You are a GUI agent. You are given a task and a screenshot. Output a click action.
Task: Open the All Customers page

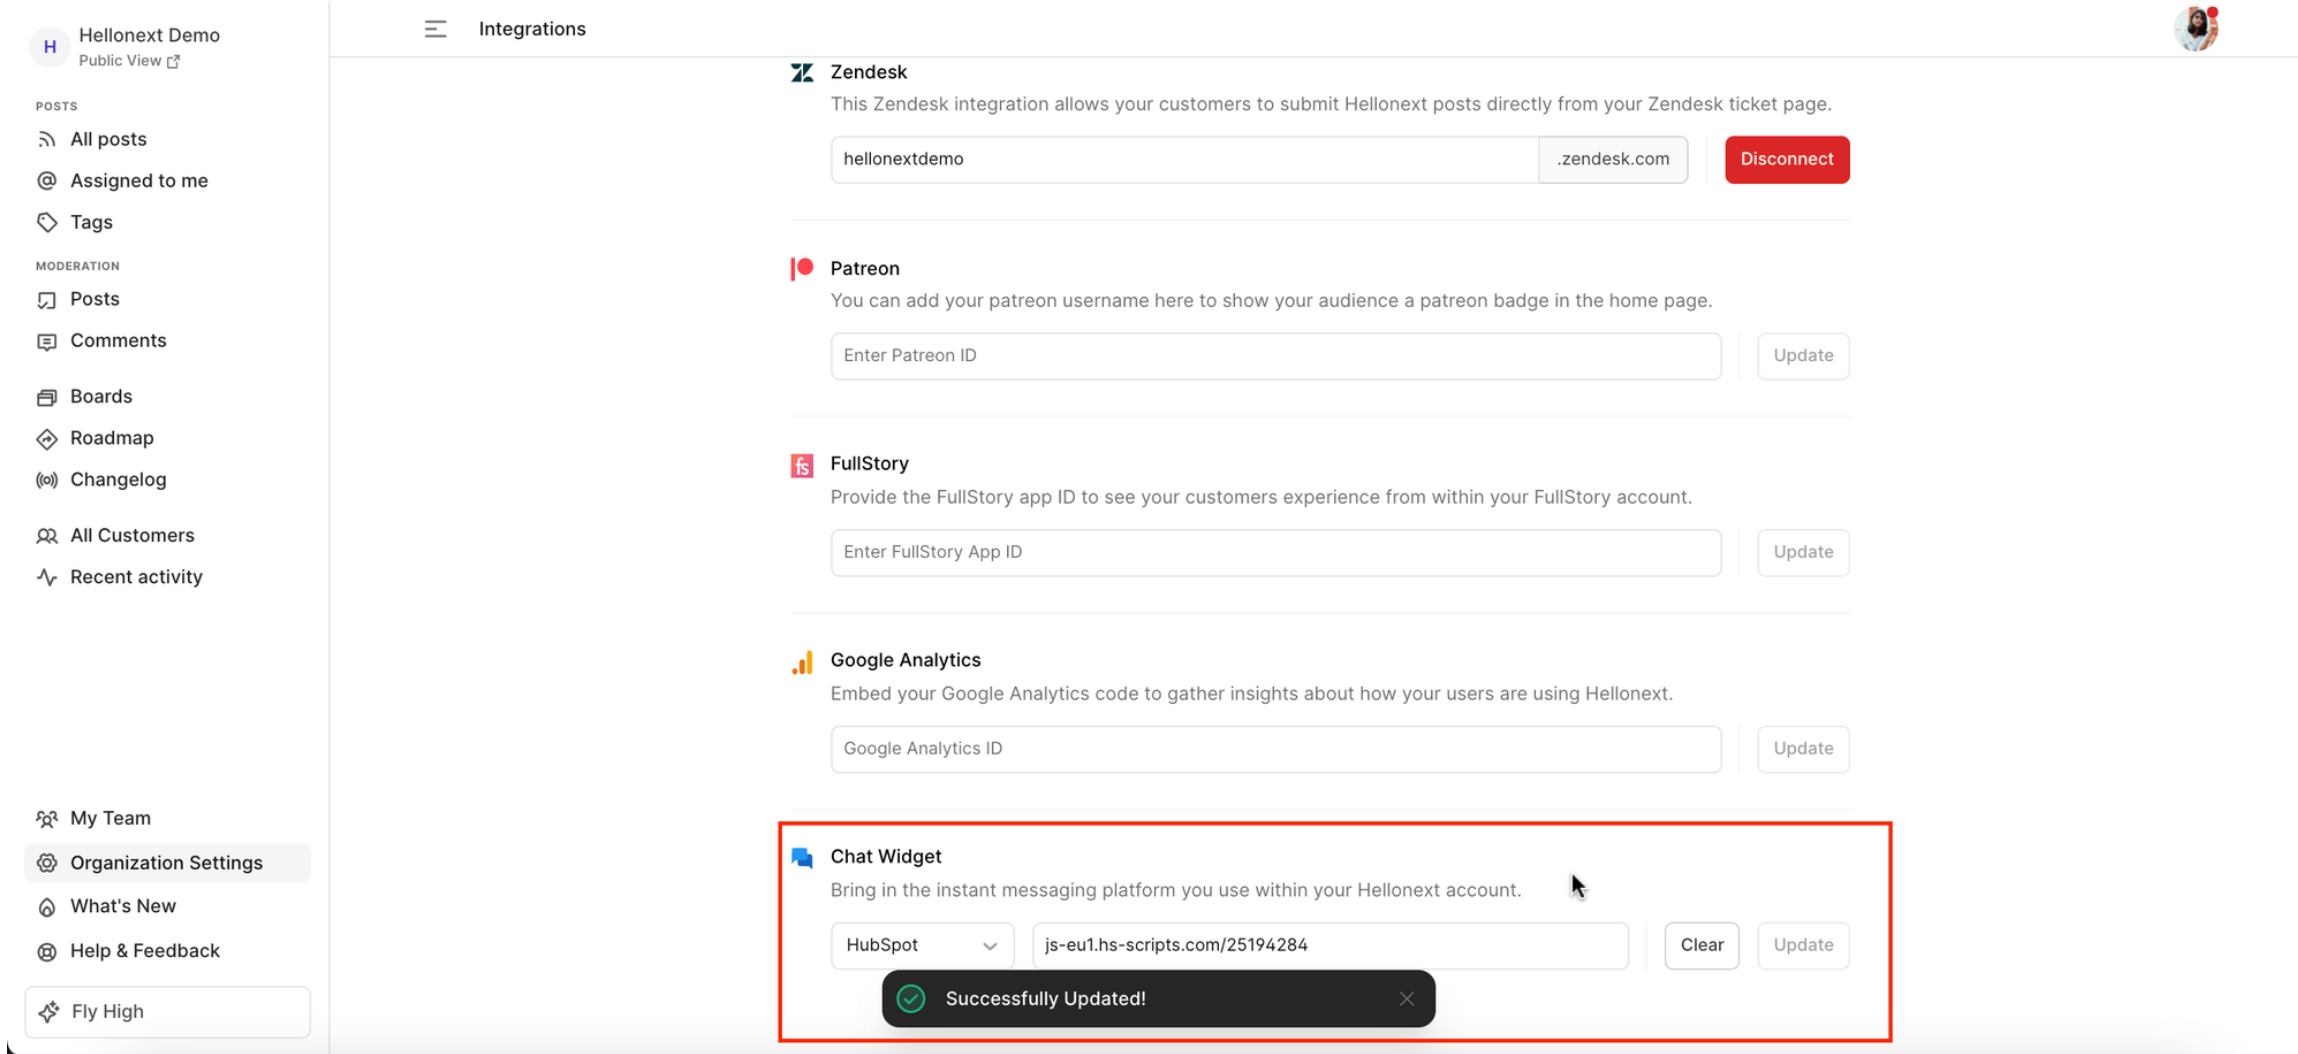(x=132, y=536)
